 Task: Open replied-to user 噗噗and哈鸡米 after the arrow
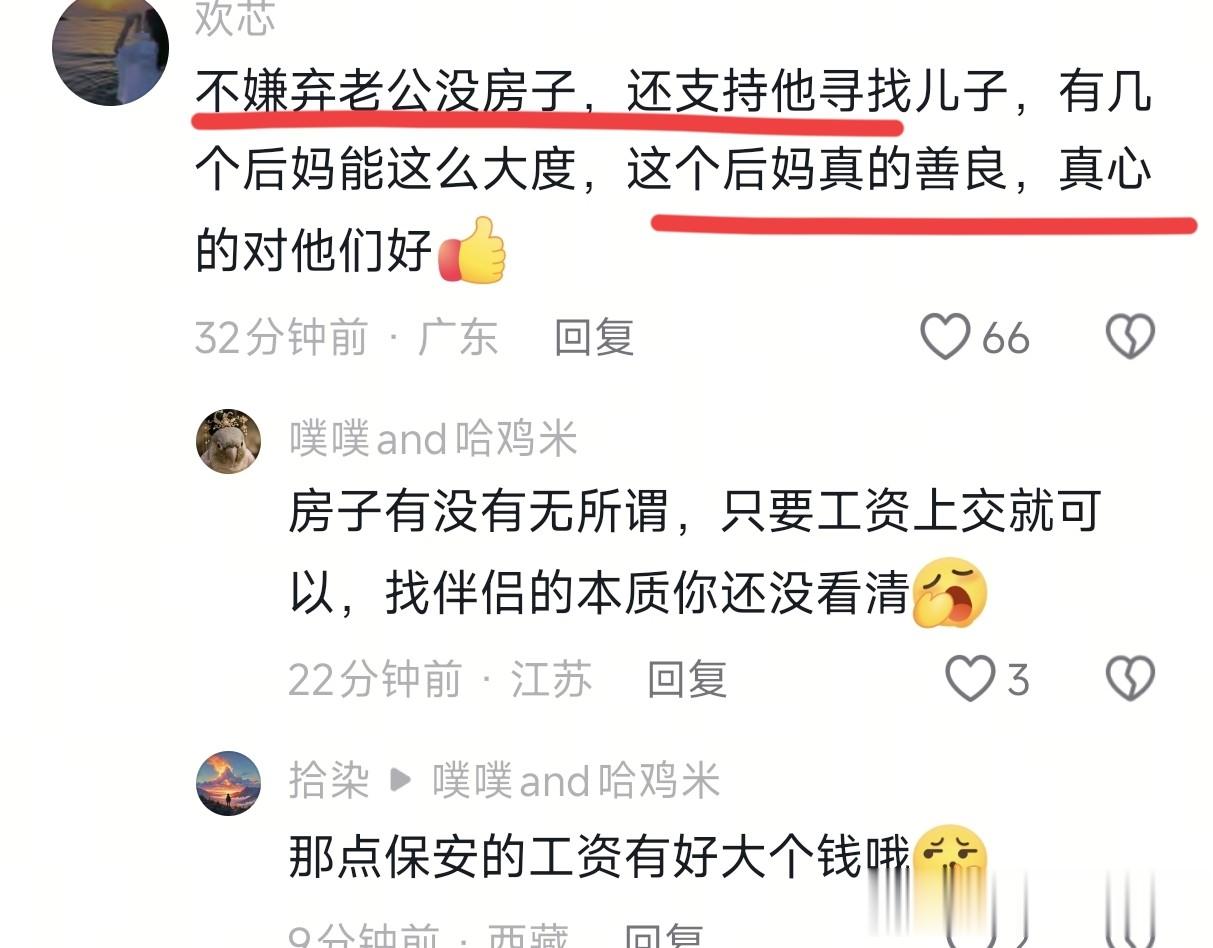[x=576, y=782]
